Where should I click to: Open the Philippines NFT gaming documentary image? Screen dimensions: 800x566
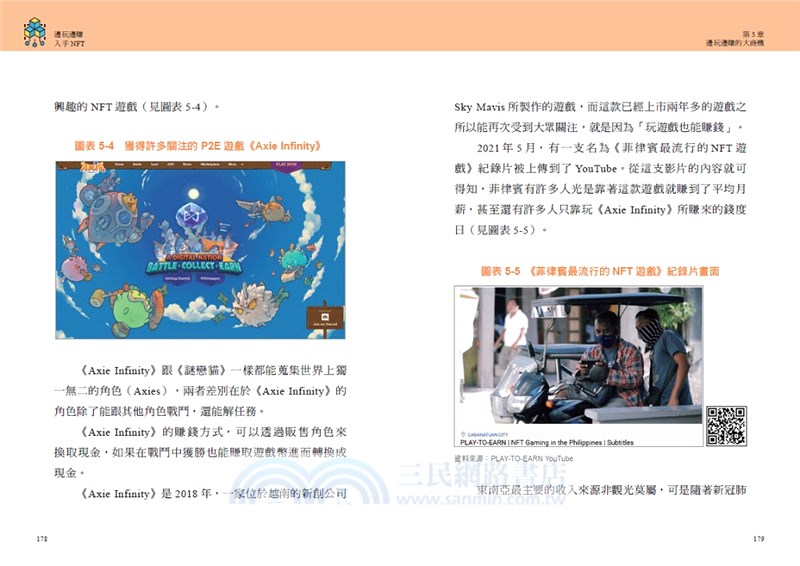(579, 366)
